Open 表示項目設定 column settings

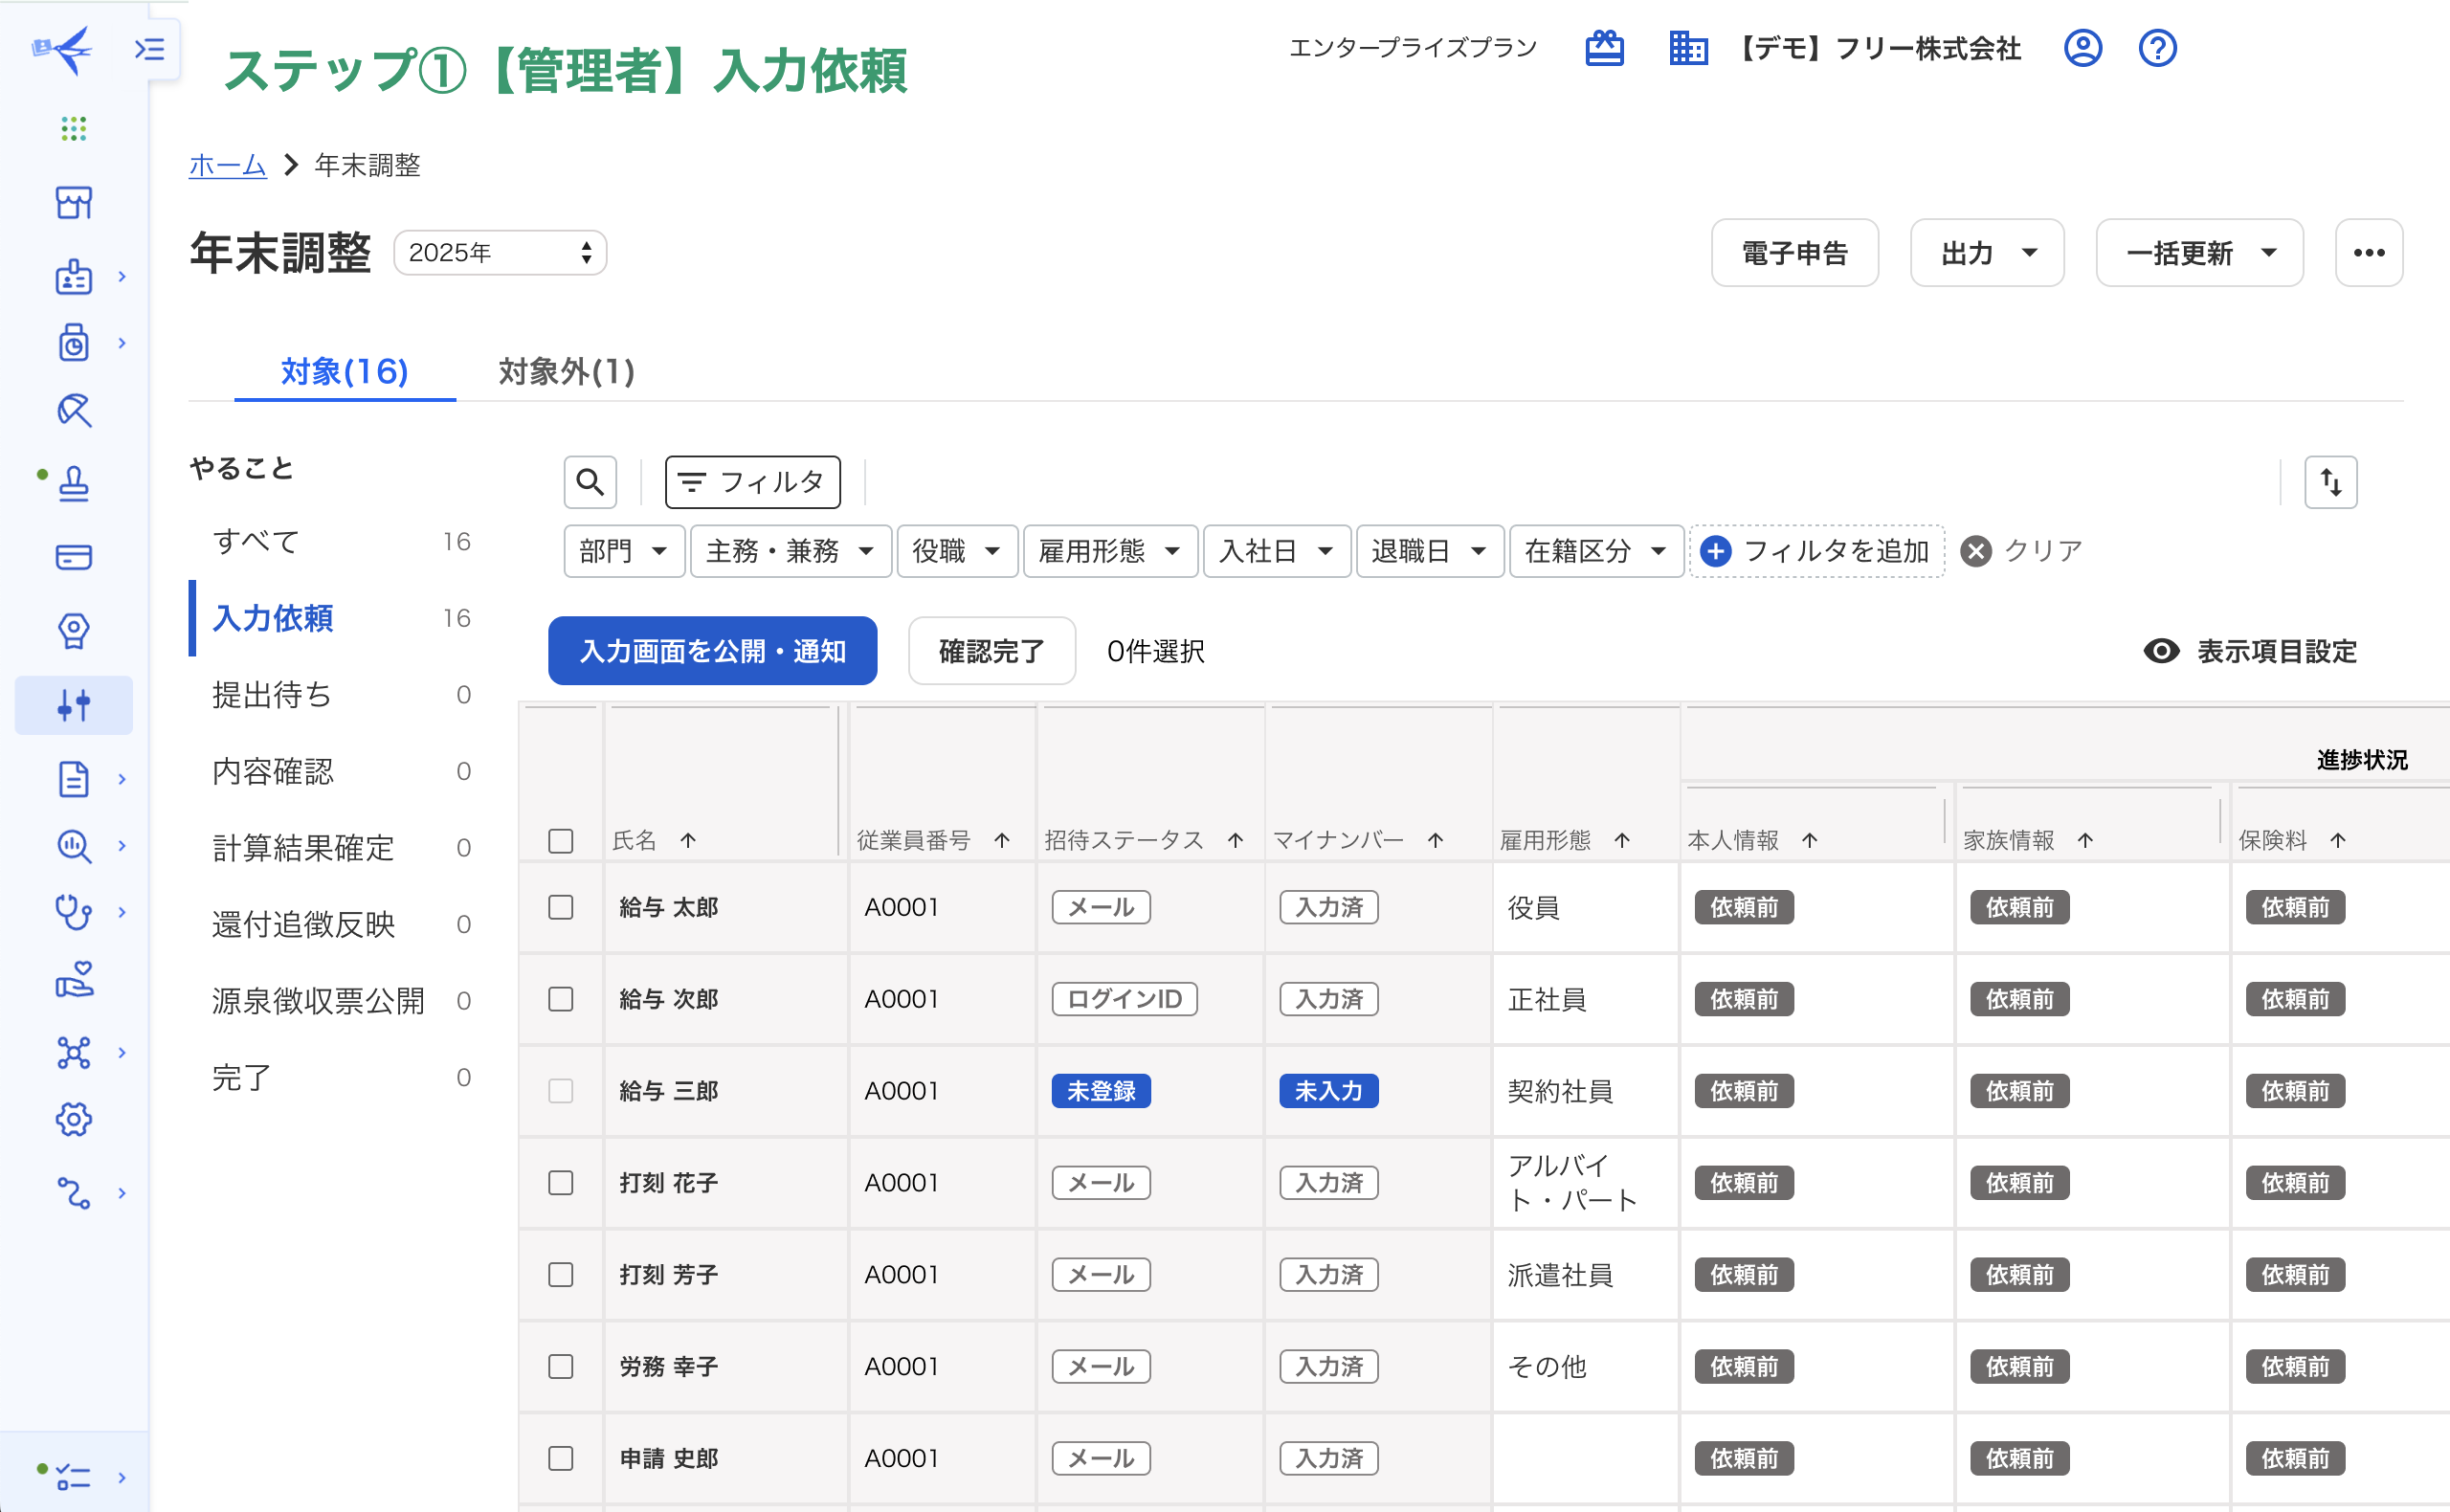point(2250,651)
